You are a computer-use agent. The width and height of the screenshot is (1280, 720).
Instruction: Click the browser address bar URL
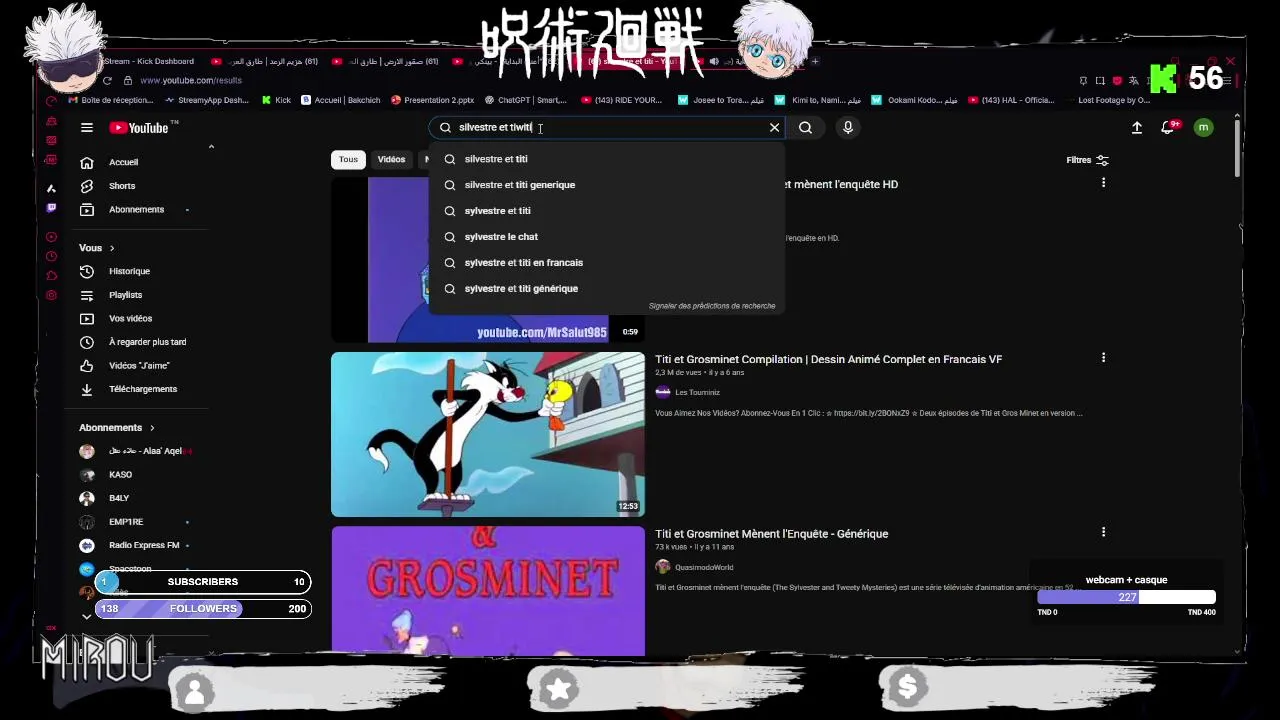191,80
